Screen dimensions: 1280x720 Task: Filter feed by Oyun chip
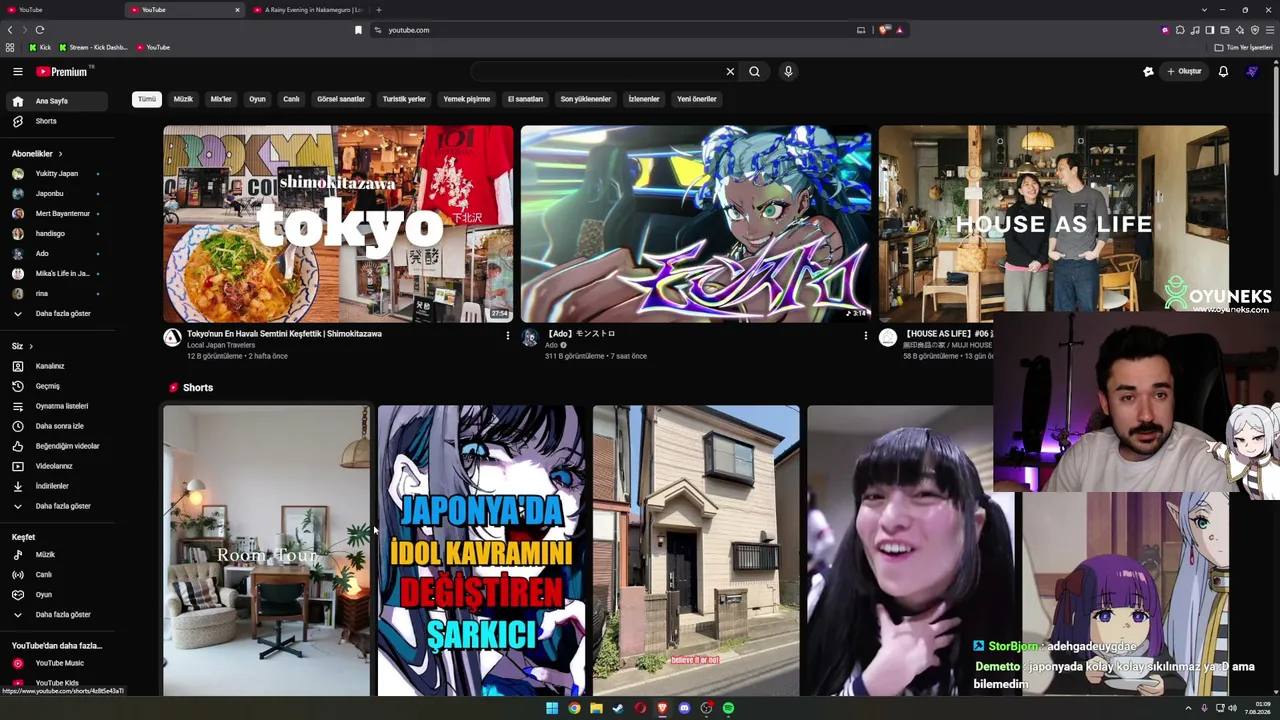[257, 99]
